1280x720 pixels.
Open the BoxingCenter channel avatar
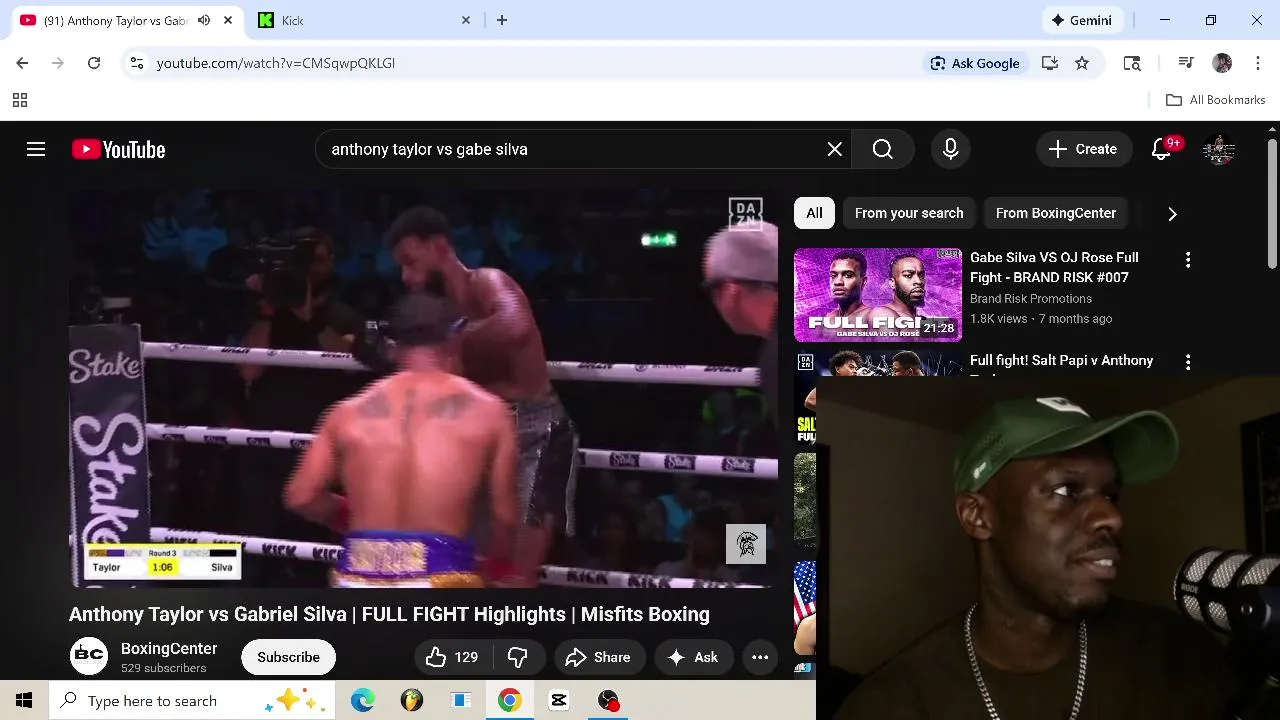point(89,656)
